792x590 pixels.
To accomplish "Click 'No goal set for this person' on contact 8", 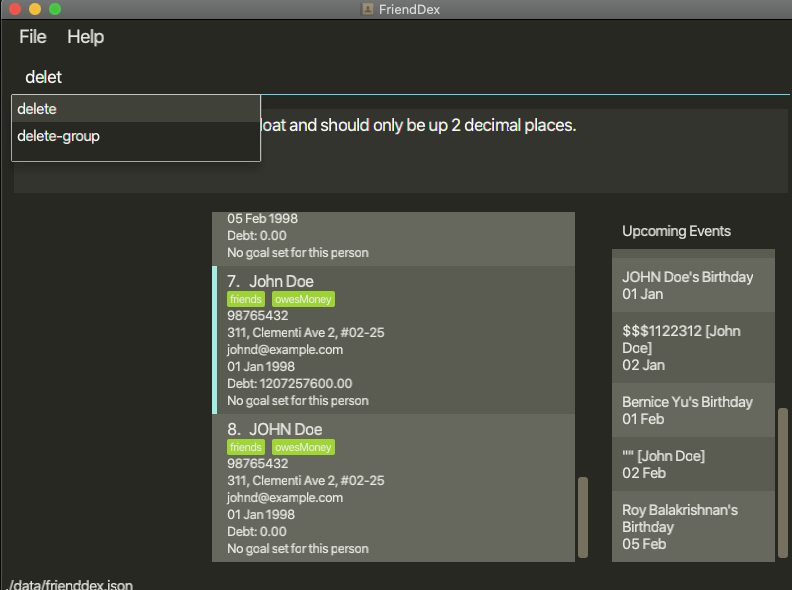I will (298, 549).
